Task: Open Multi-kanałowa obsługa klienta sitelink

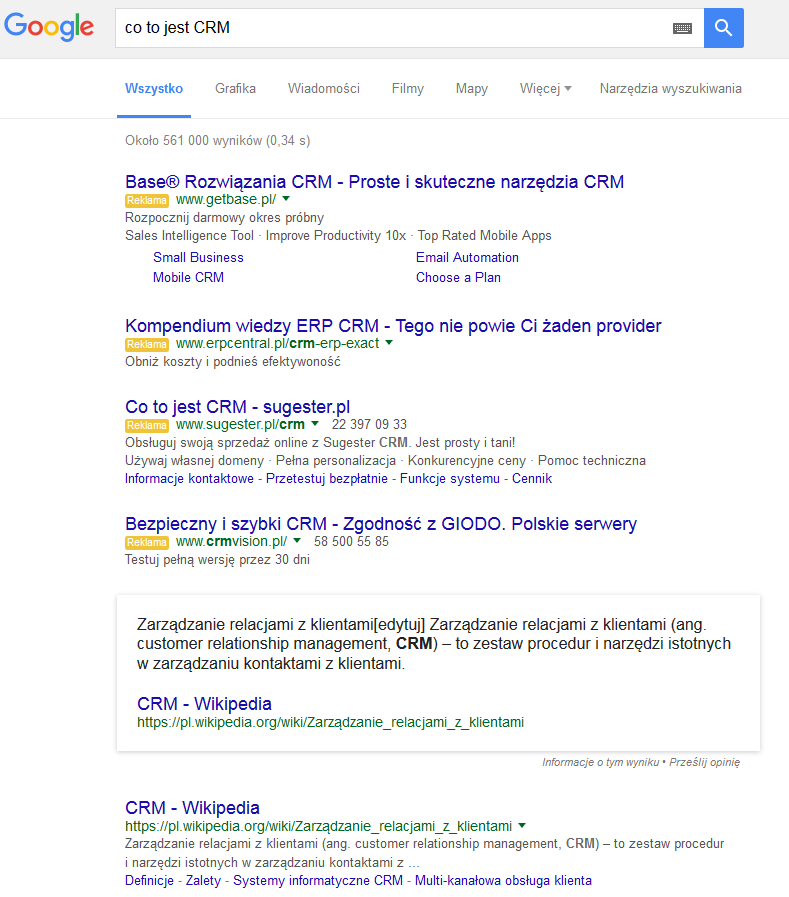Action: pos(503,880)
